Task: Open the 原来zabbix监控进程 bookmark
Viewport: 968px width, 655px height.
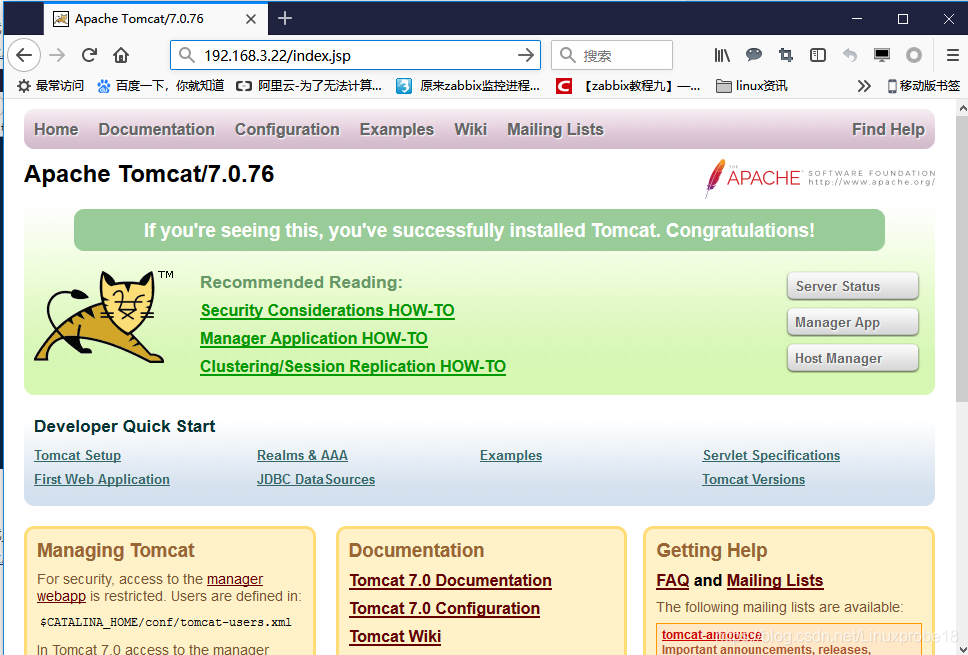Action: coord(468,86)
